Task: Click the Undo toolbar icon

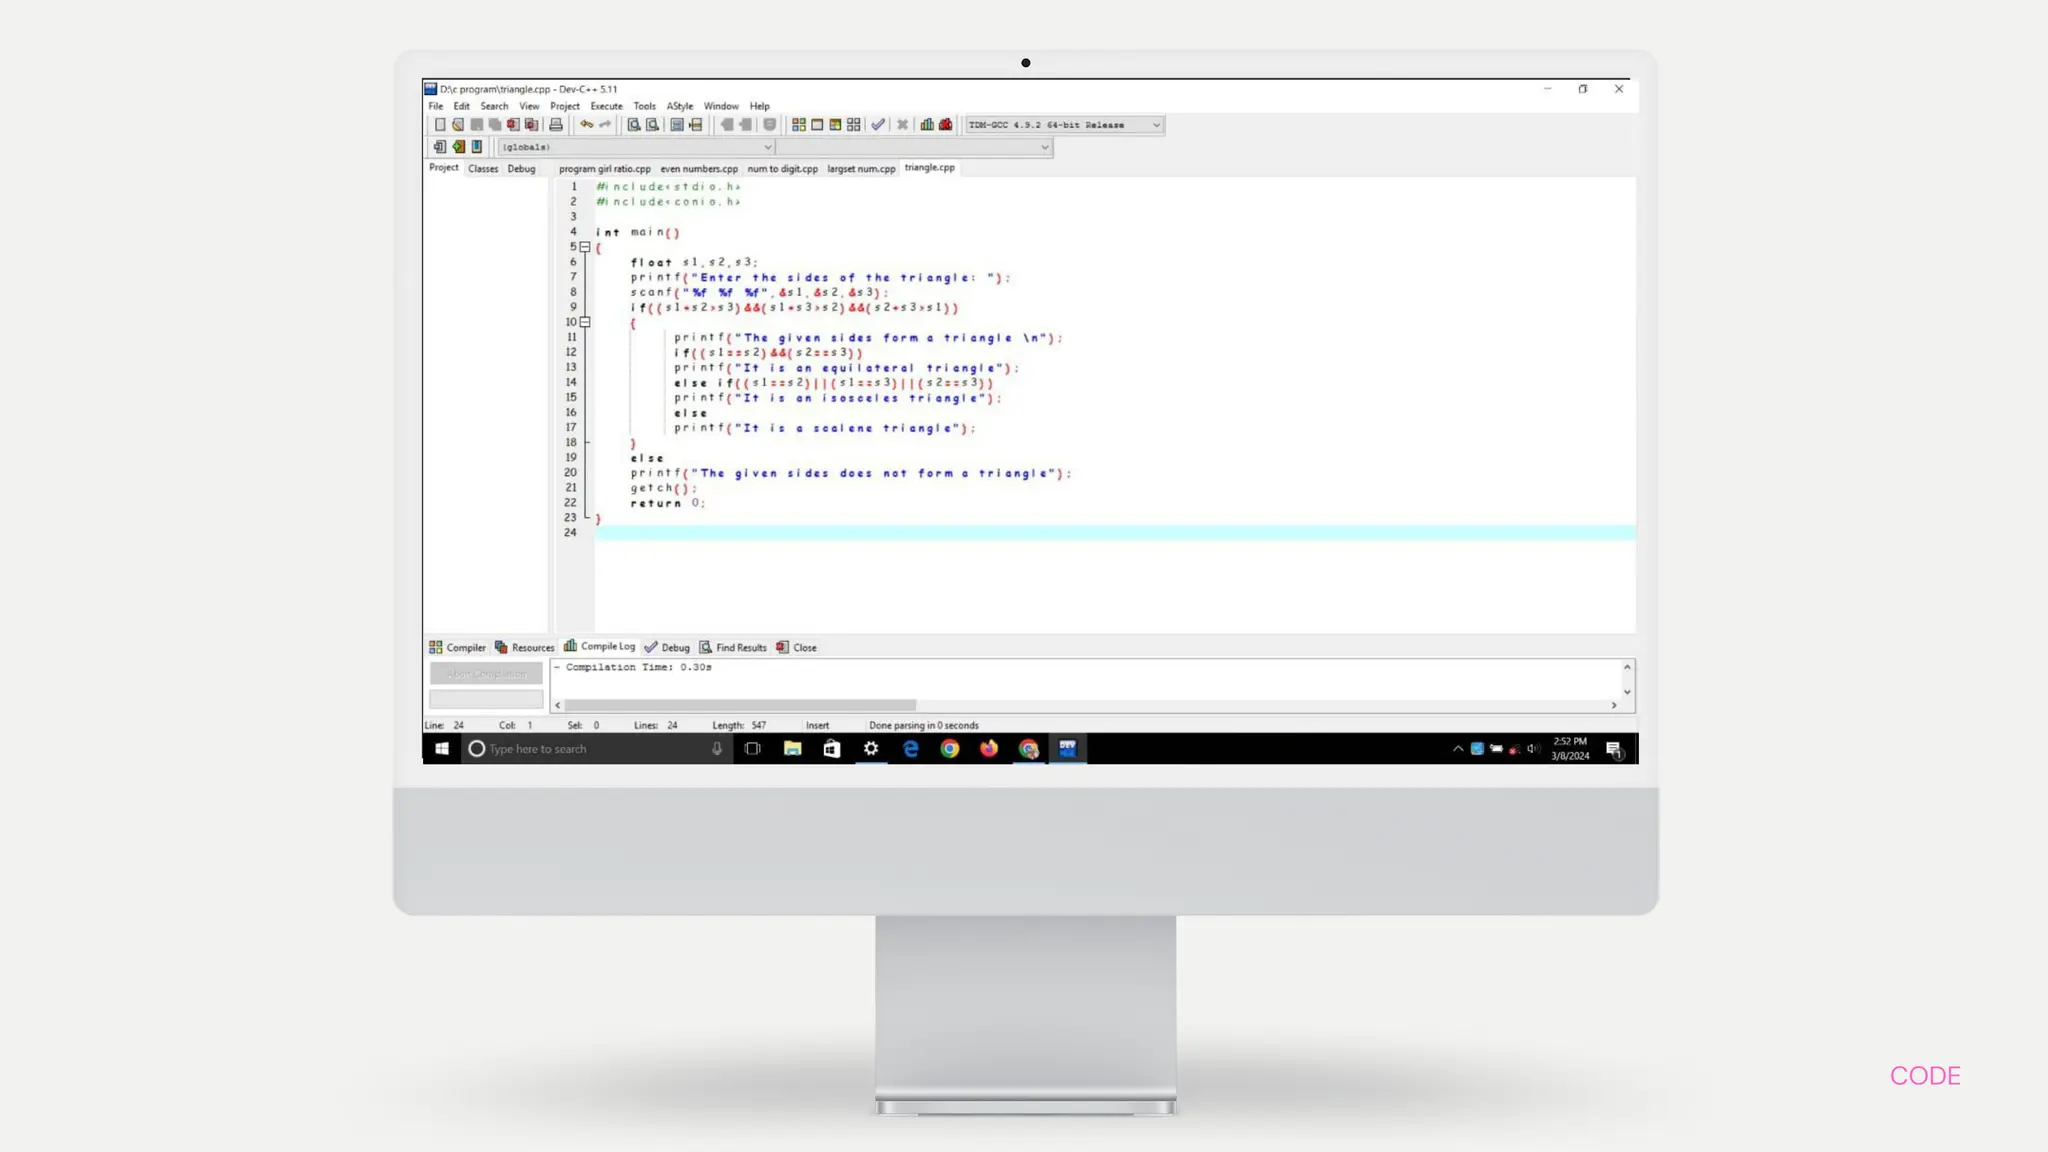Action: pos(587,125)
